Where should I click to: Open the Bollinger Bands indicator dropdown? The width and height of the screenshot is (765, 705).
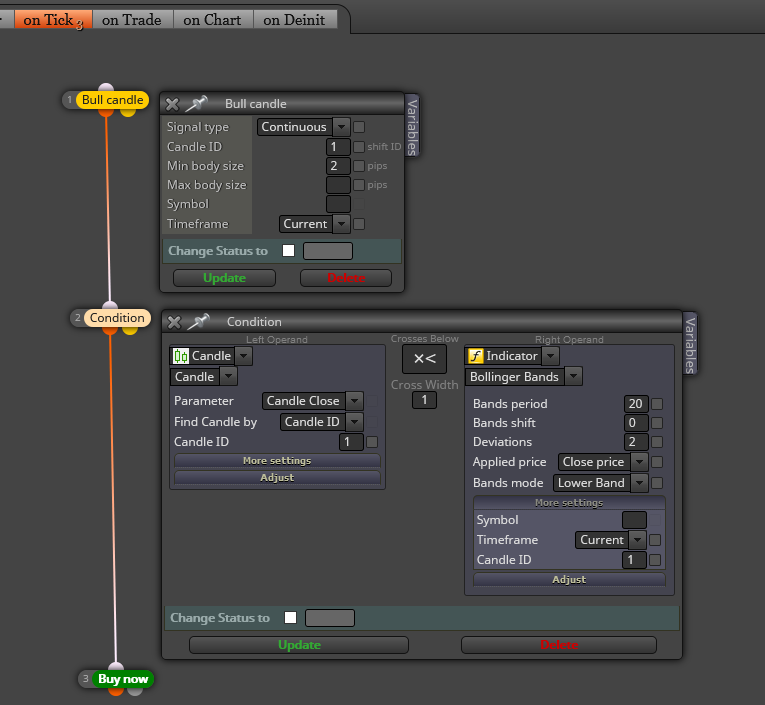pyautogui.click(x=523, y=377)
